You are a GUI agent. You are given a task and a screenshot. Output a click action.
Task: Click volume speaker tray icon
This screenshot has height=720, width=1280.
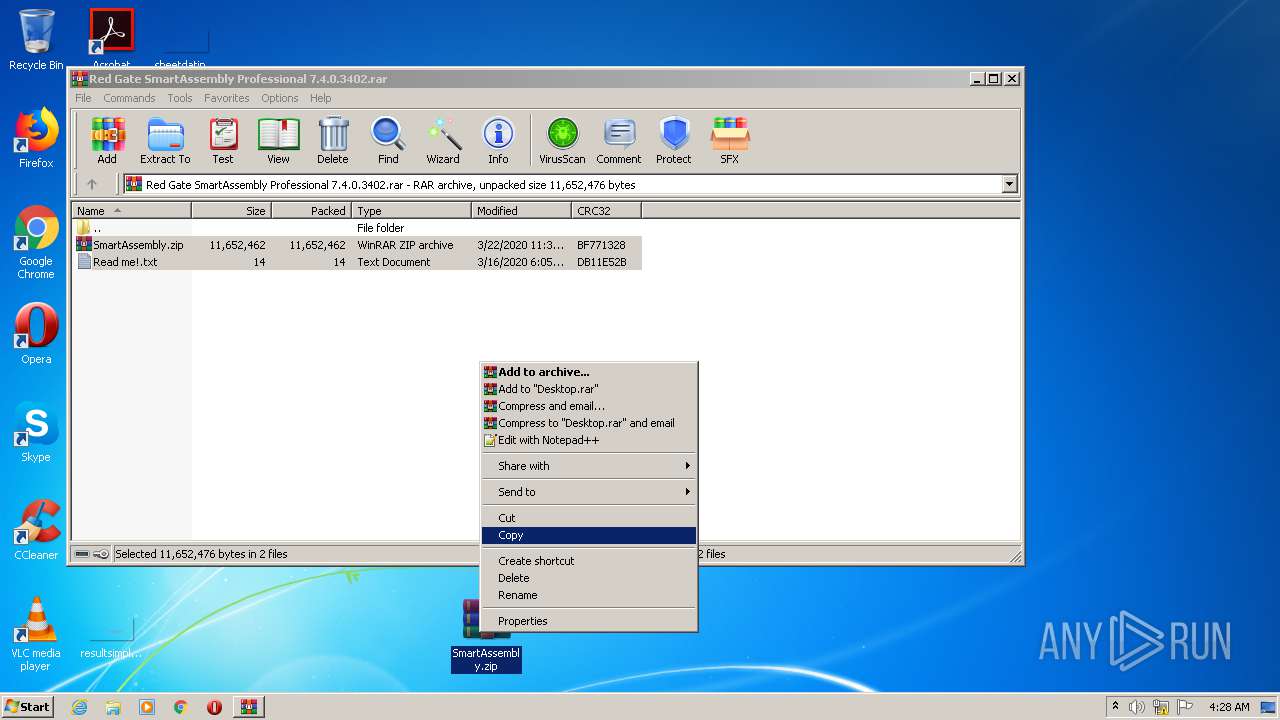[x=1137, y=707]
